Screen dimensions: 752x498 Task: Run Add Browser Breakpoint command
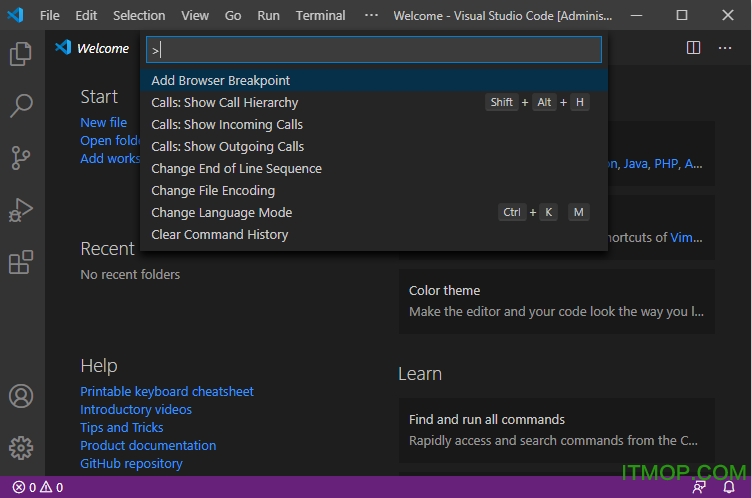coord(374,81)
